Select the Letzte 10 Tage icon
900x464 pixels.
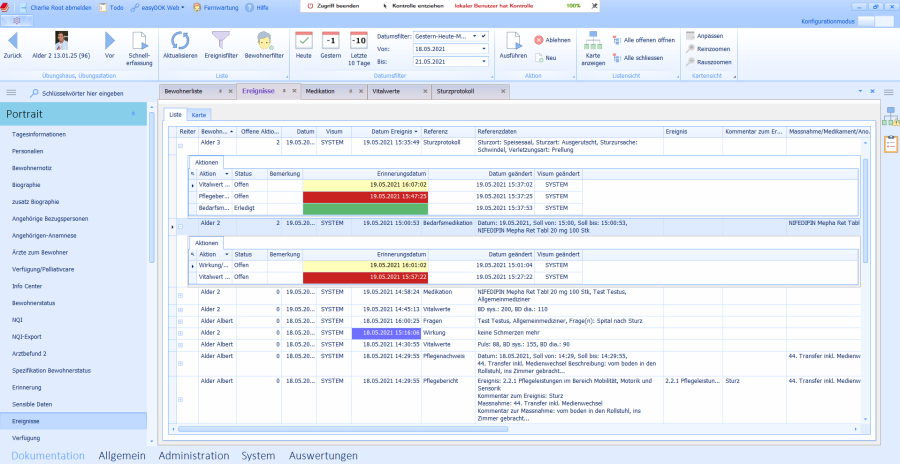(358, 42)
